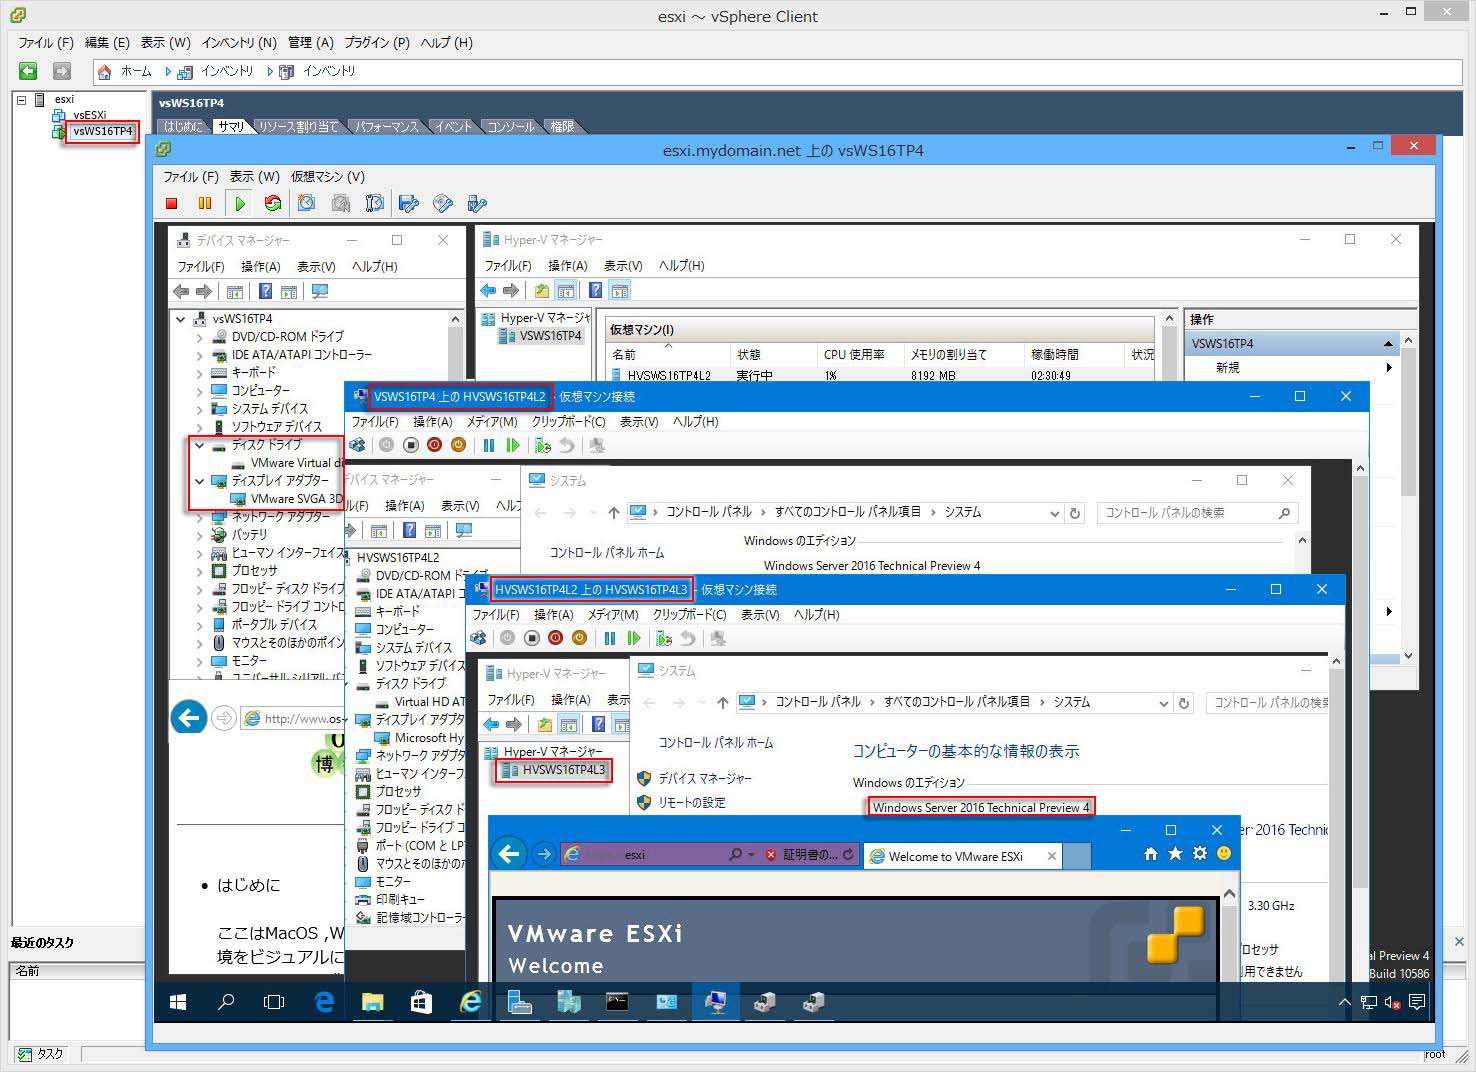Open Internet Explorer Favorites star icon
The image size is (1476, 1072).
(x=1175, y=853)
